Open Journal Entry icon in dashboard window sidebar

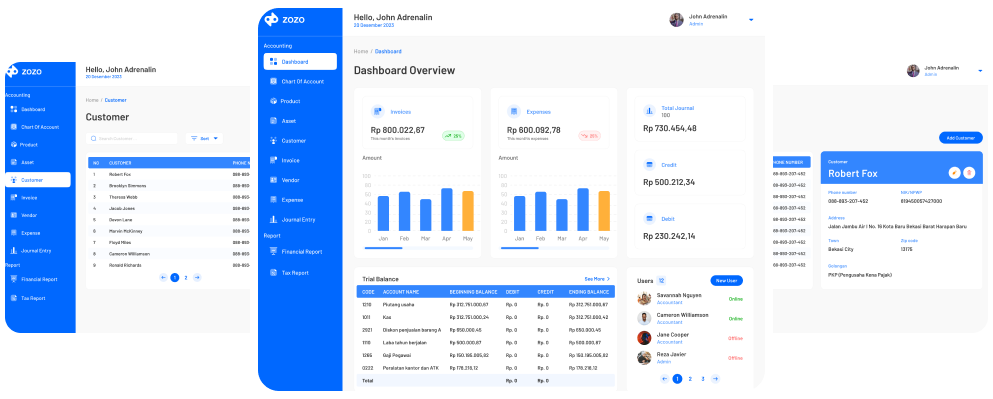(274, 219)
